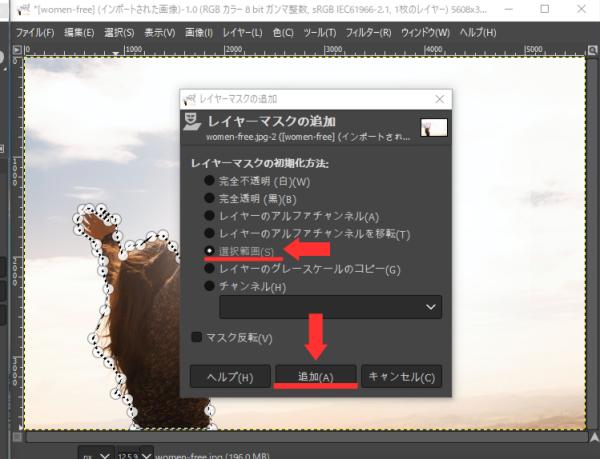The width and height of the screenshot is (600, 459).
Task: Expand the channel selection dropdown
Action: 331,307
